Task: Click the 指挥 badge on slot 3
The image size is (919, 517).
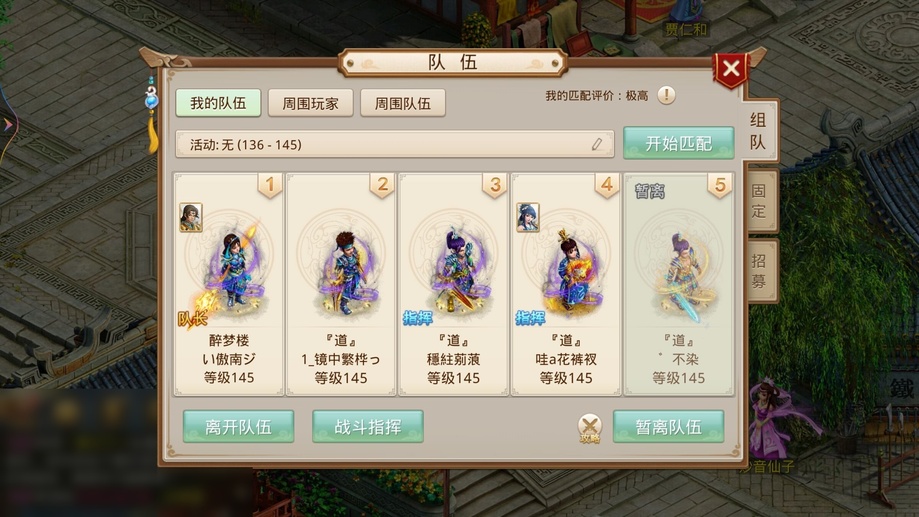Action: click(x=418, y=318)
